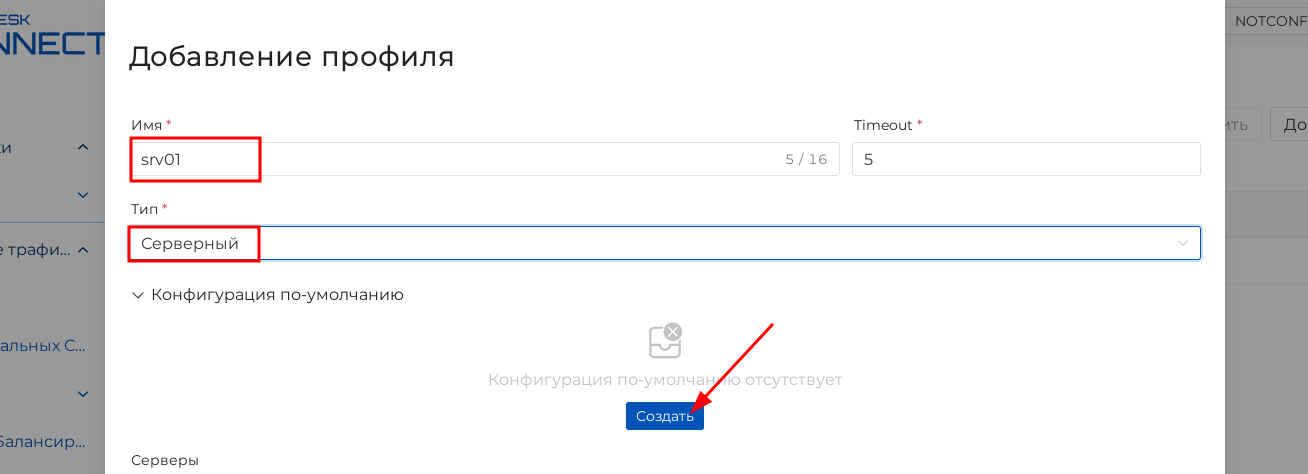
Task: Click the partially visible До… button
Action: pos(1290,125)
